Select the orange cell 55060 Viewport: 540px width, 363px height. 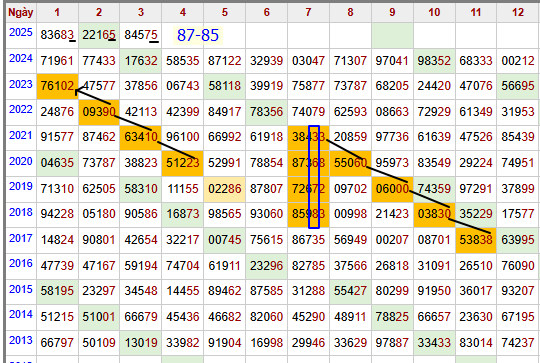[x=350, y=163]
